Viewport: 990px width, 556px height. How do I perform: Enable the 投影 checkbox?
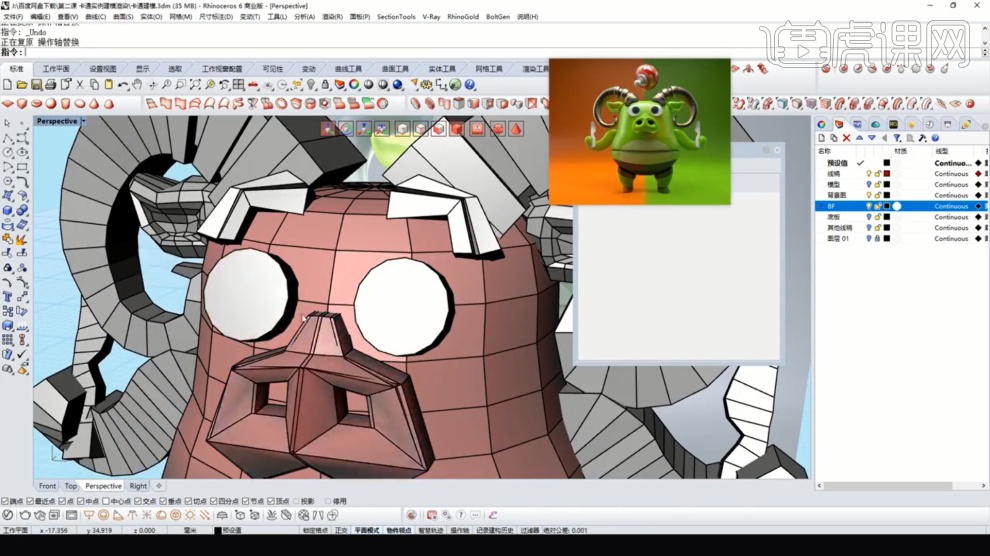(x=295, y=501)
